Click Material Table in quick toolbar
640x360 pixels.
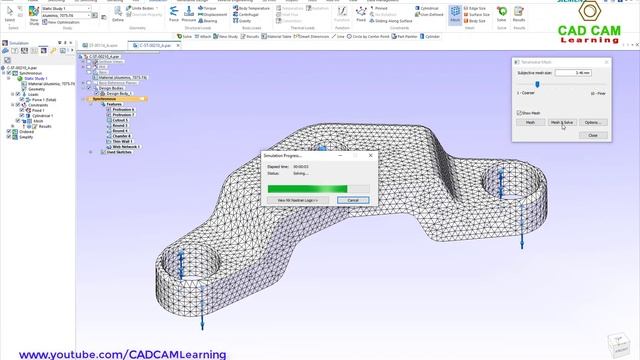(x=276, y=36)
